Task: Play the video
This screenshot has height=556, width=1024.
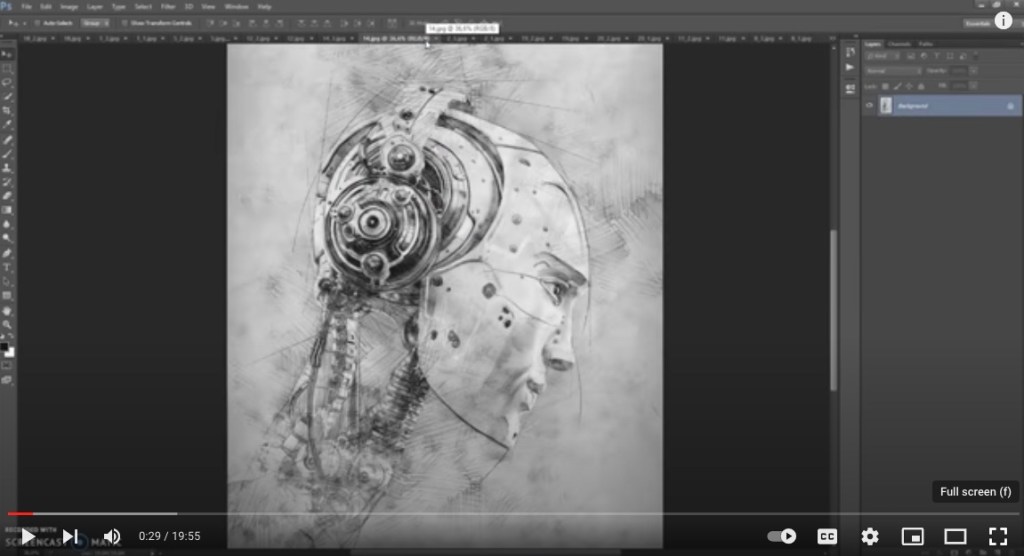Action: click(x=28, y=537)
